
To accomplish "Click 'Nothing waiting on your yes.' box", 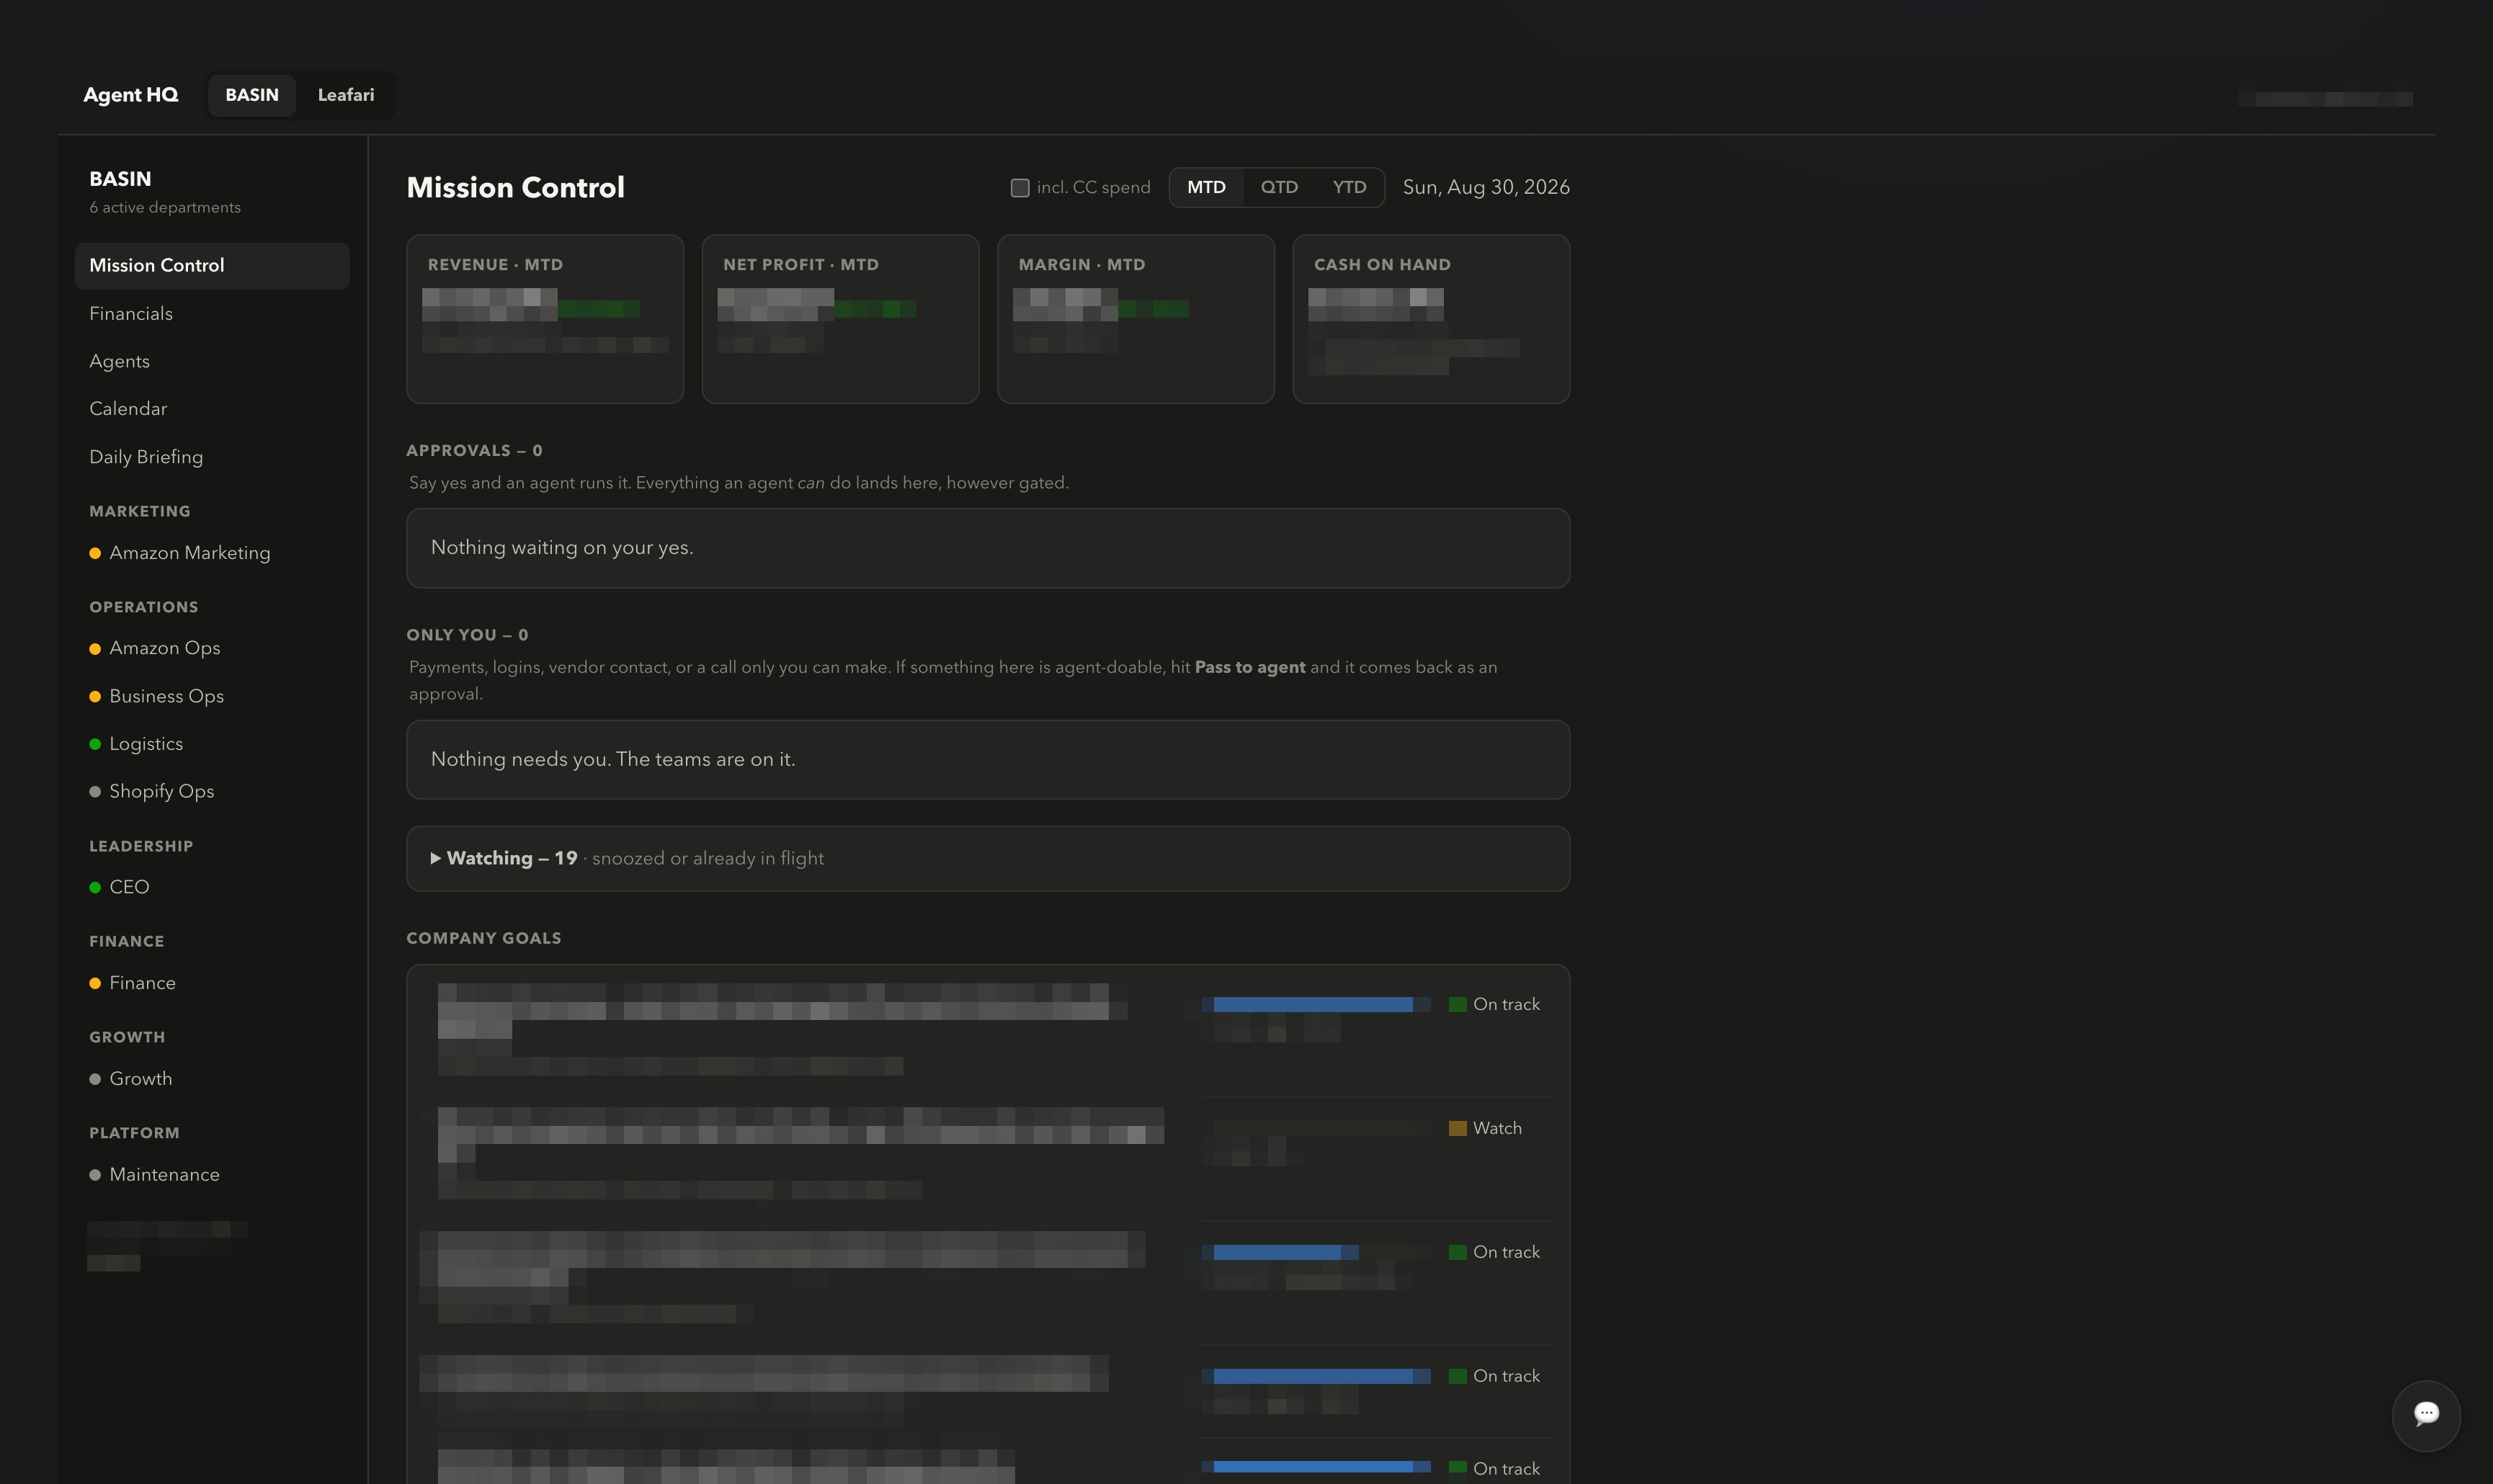I will coord(987,548).
